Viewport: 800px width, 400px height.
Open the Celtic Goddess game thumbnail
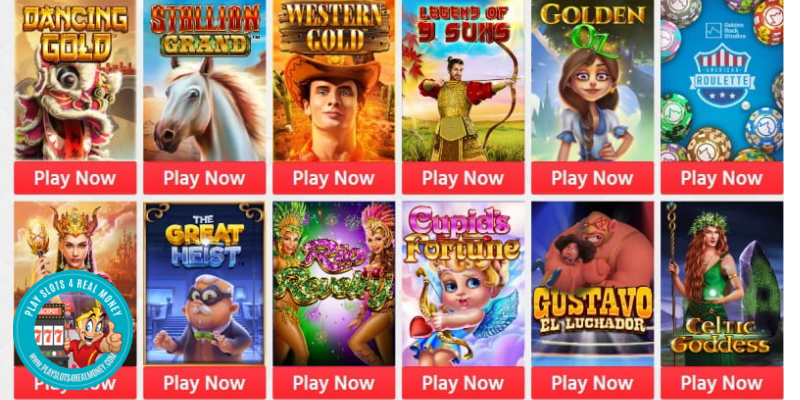722,284
